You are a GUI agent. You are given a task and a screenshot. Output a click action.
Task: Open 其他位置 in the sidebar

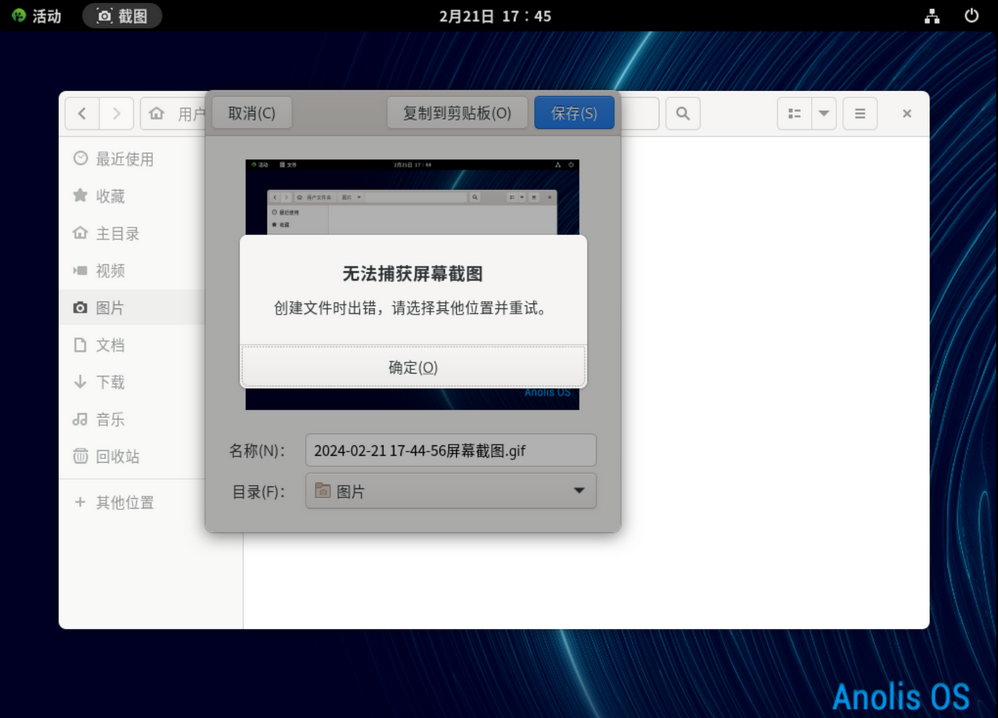click(x=124, y=502)
